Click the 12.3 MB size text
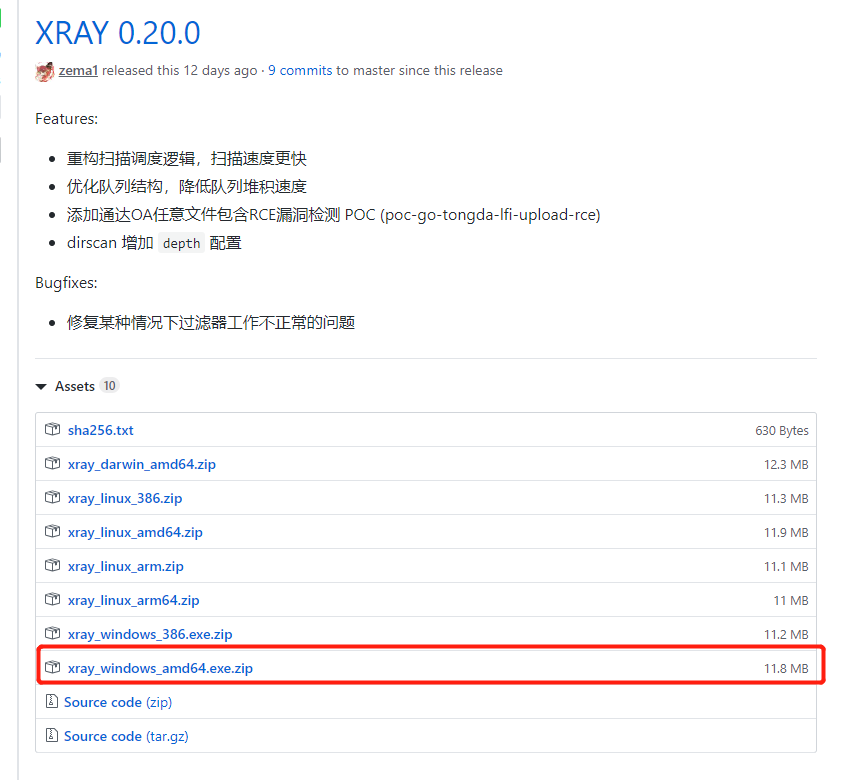 click(786, 465)
